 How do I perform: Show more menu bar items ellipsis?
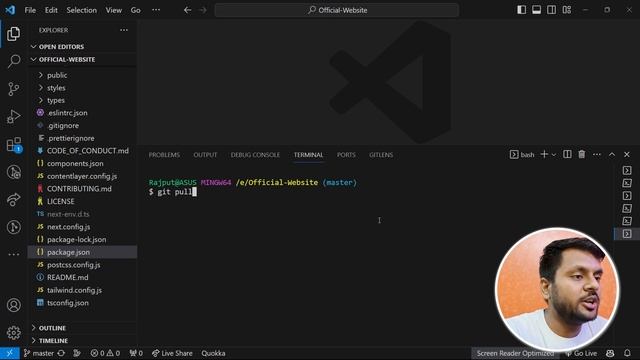click(156, 10)
